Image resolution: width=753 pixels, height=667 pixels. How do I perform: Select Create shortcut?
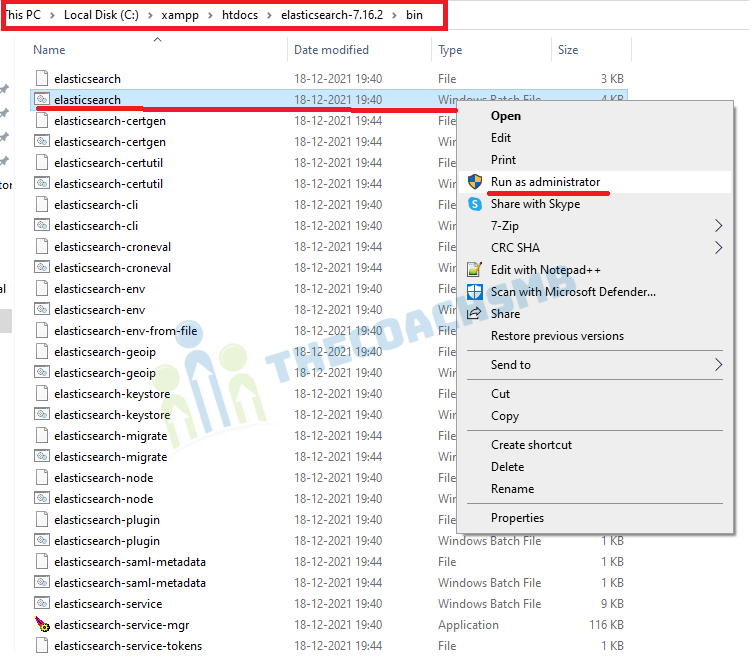(531, 445)
